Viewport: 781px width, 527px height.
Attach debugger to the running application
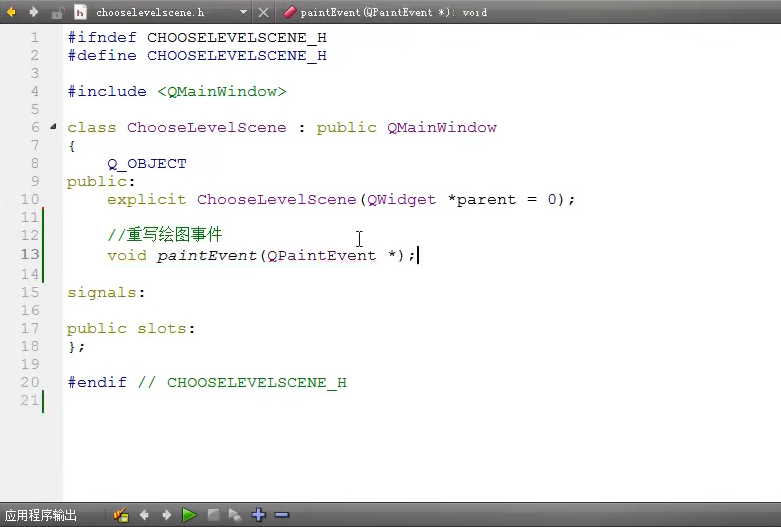tap(235, 515)
